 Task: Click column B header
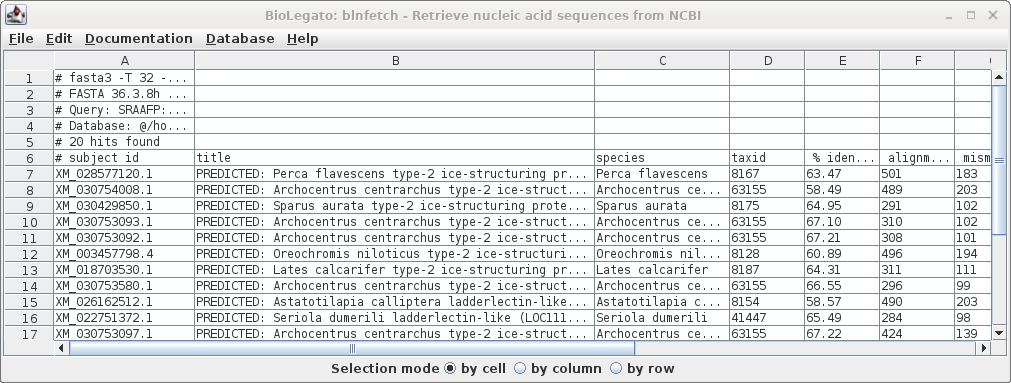click(x=395, y=61)
